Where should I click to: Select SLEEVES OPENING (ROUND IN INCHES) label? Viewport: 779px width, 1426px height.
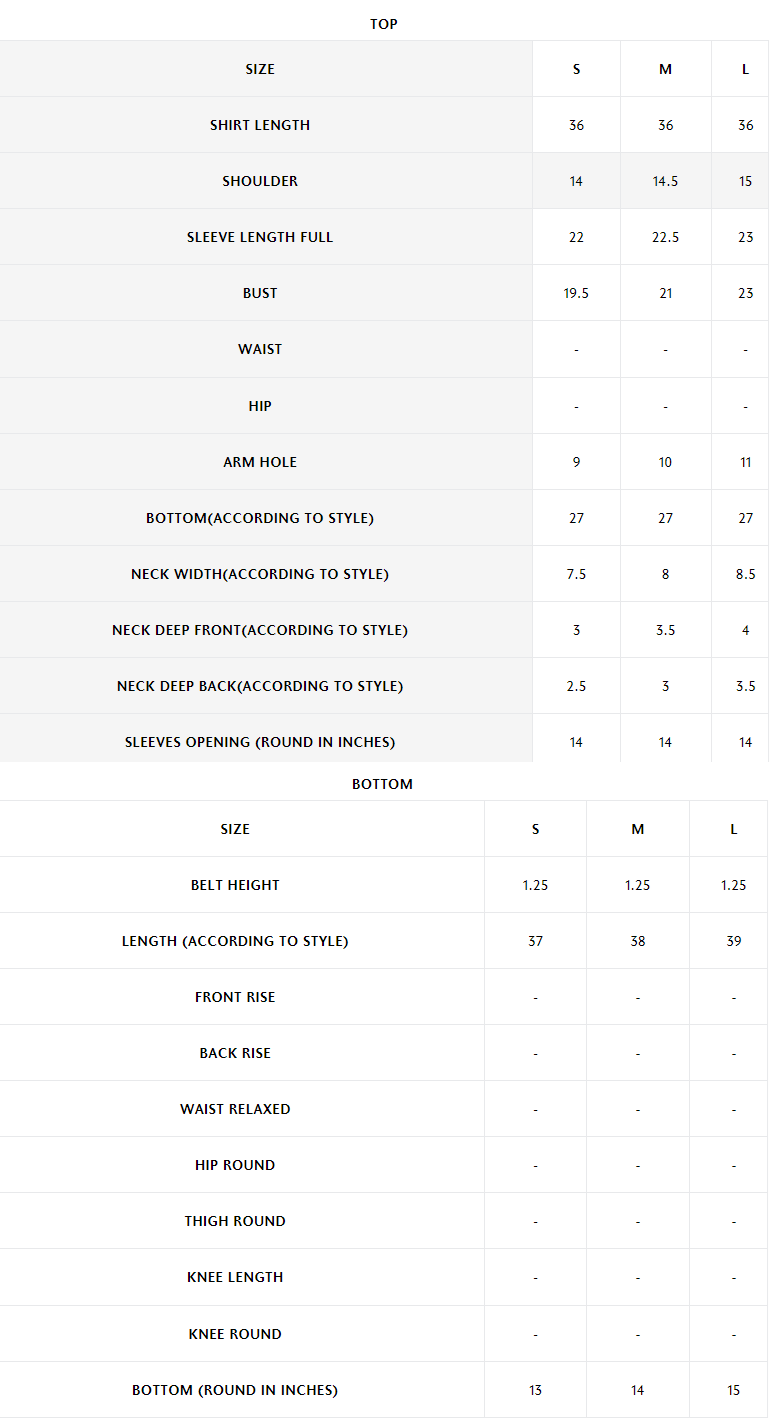(x=260, y=742)
